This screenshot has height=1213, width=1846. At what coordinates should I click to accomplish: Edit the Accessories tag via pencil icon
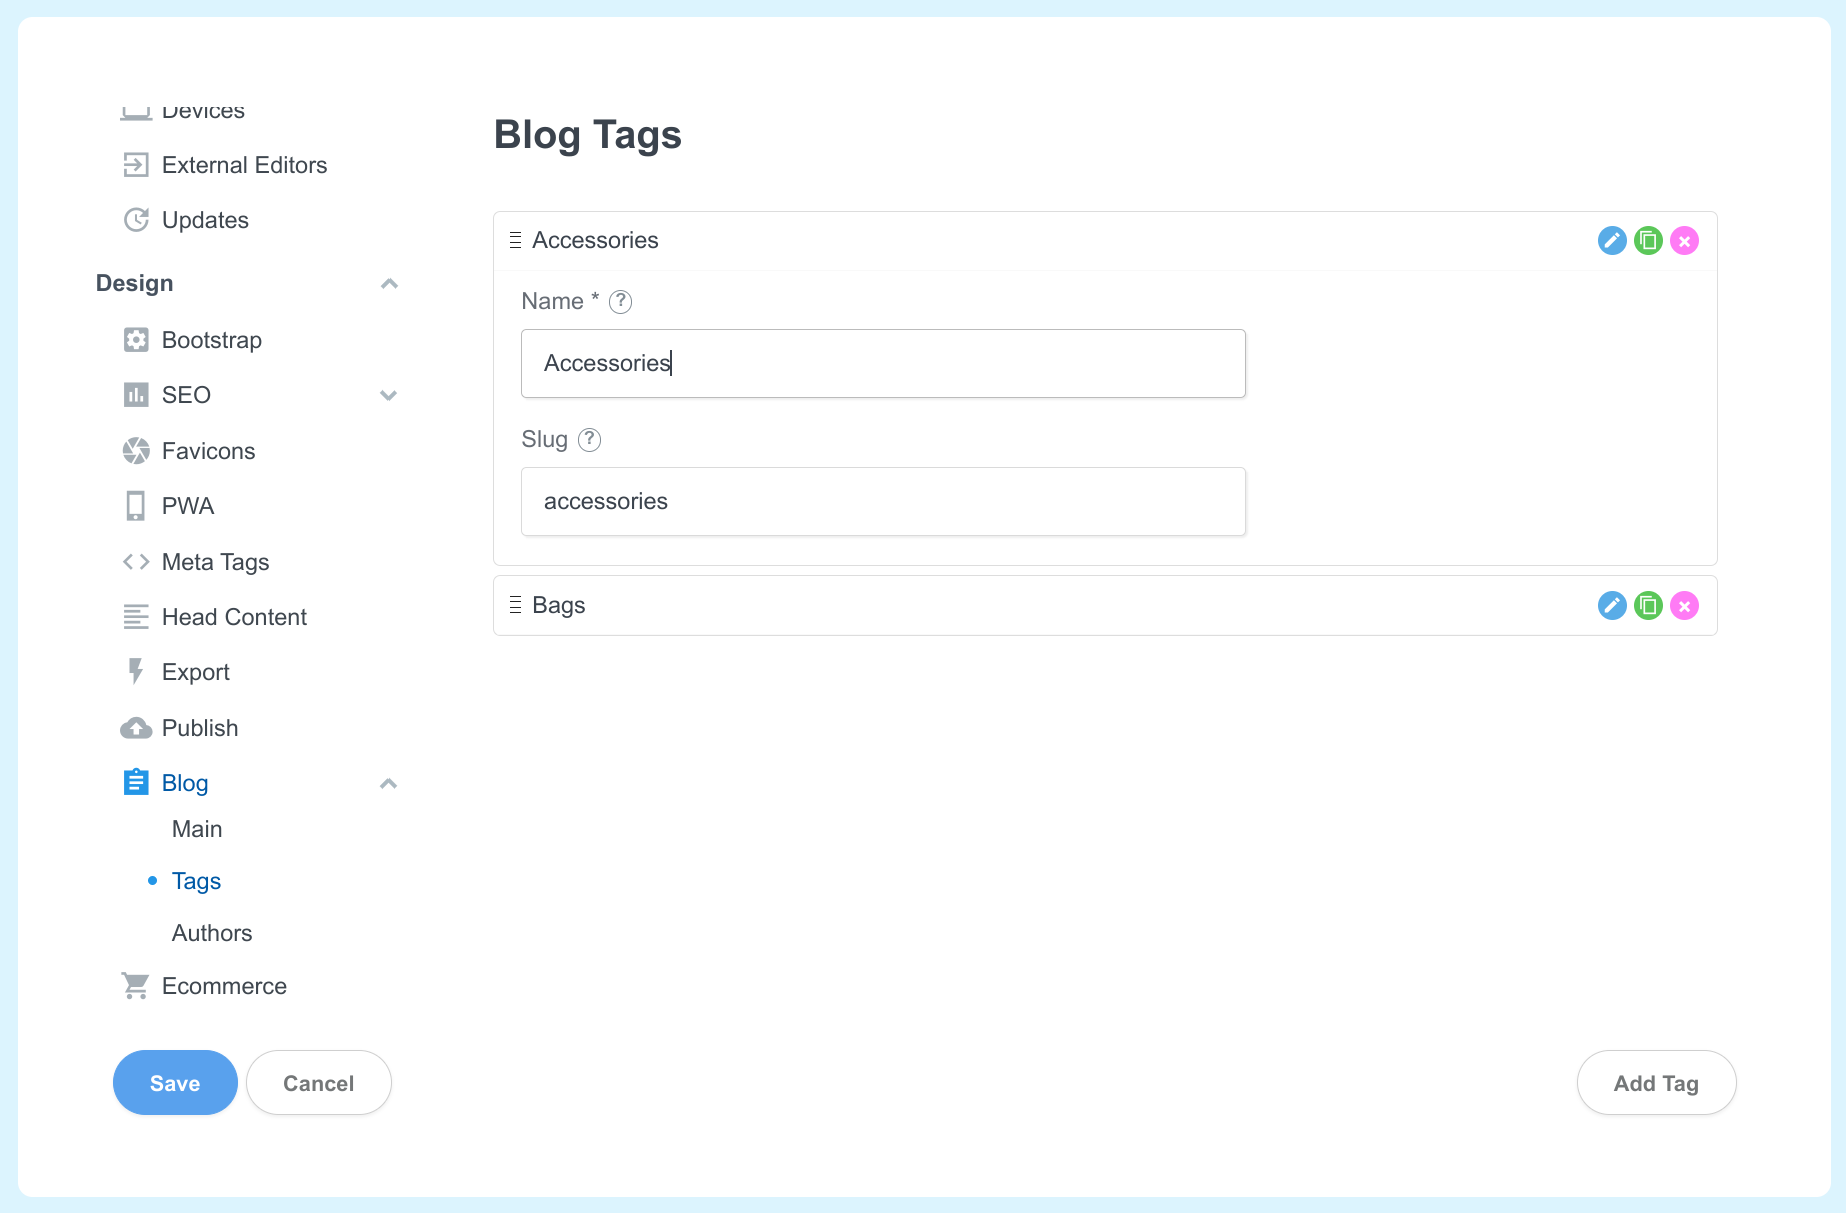pos(1611,240)
